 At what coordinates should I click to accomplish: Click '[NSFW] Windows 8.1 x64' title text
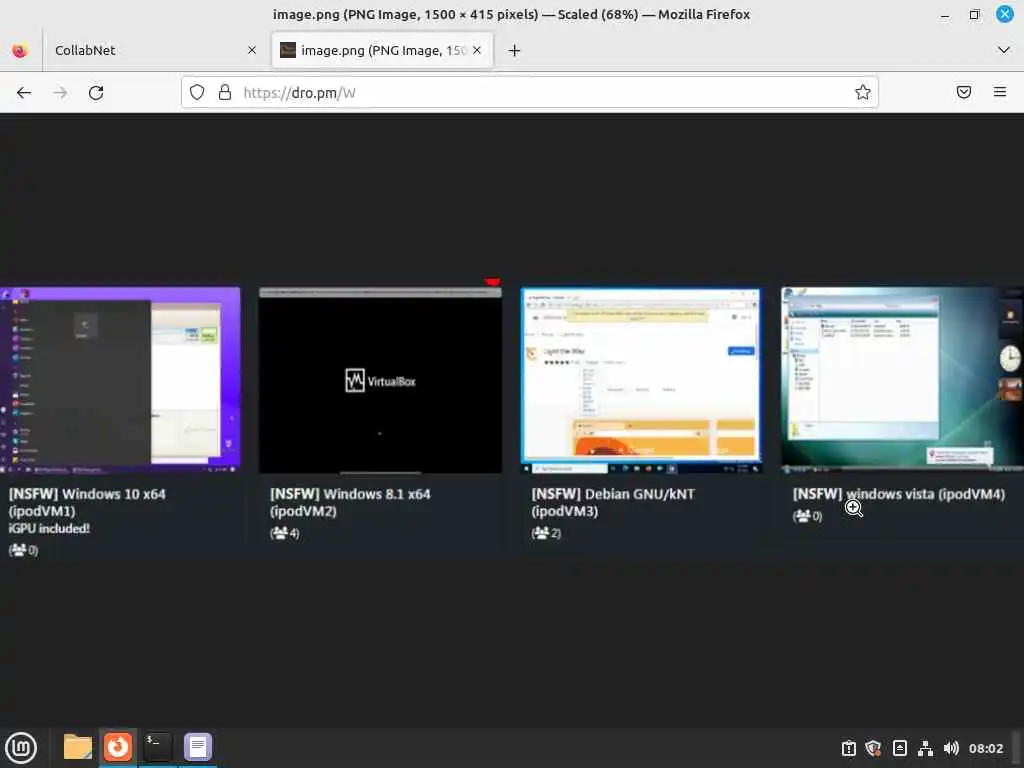(x=350, y=494)
